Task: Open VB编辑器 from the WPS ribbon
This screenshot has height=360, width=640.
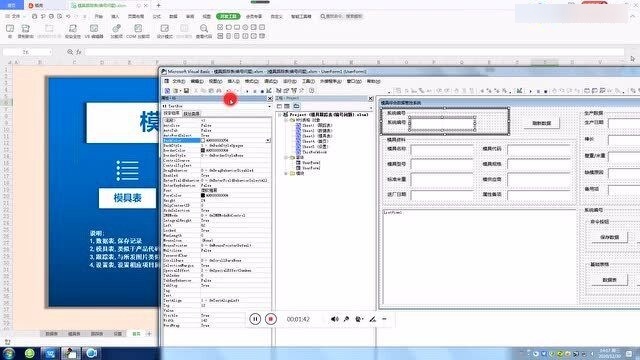Action: coord(94,31)
